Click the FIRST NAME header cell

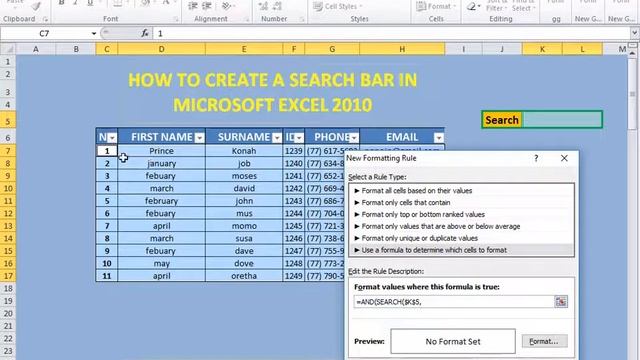pos(161,137)
